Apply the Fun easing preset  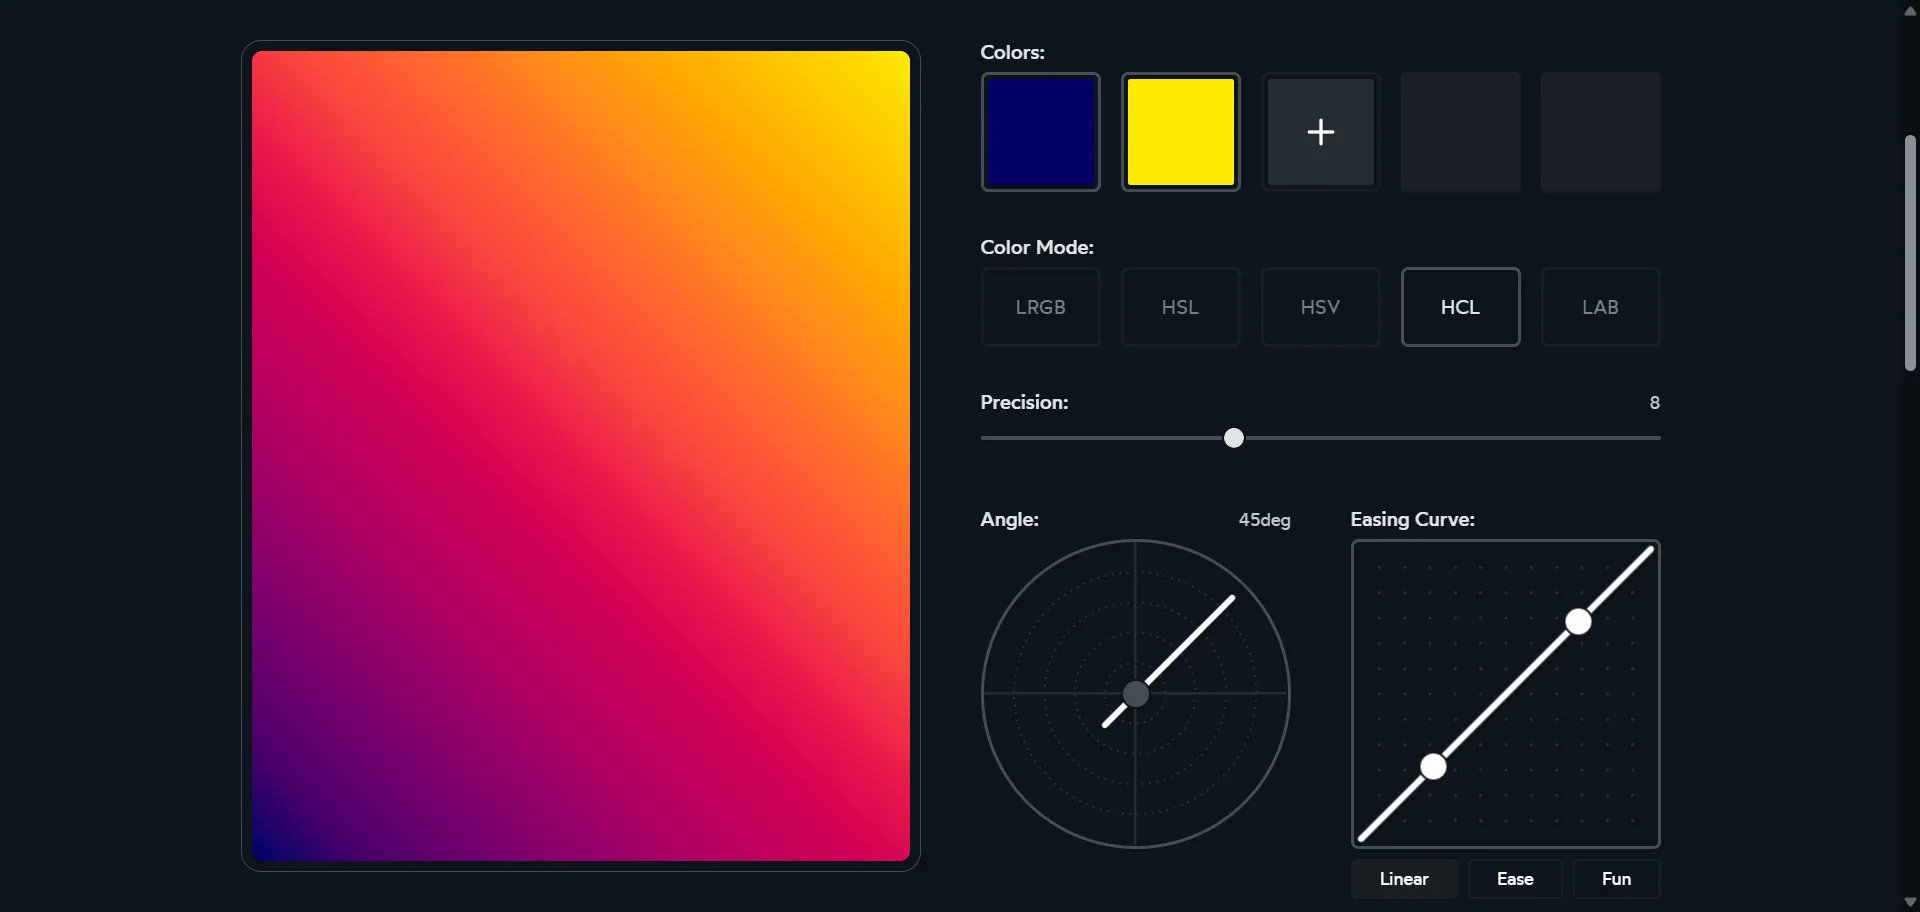coord(1617,878)
